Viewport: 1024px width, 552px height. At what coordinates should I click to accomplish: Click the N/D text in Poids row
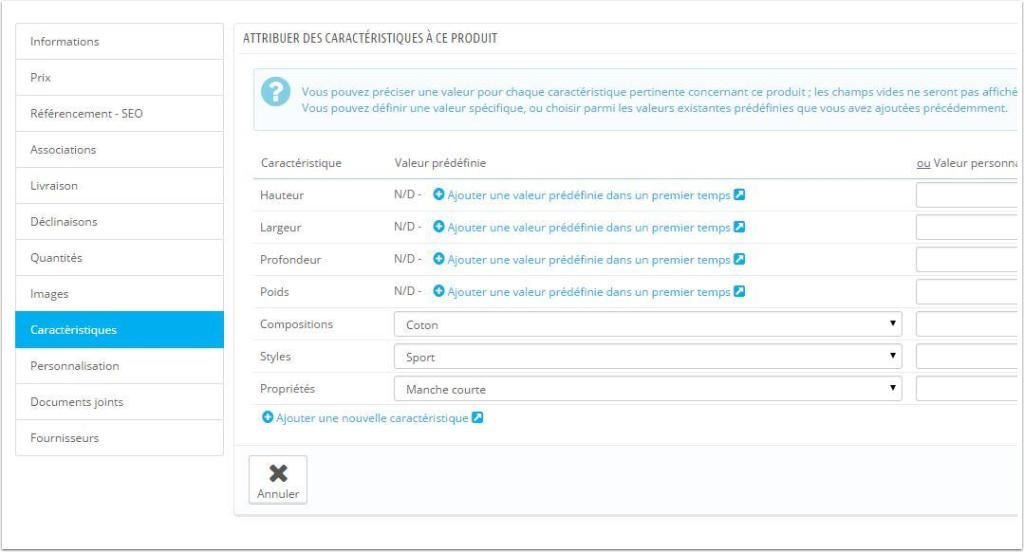(x=404, y=291)
